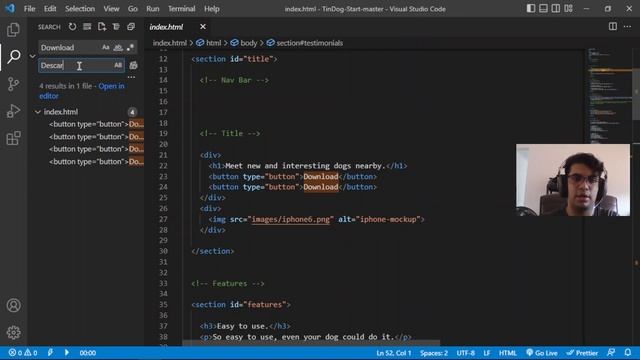Click the editor minimap

tap(610, 96)
